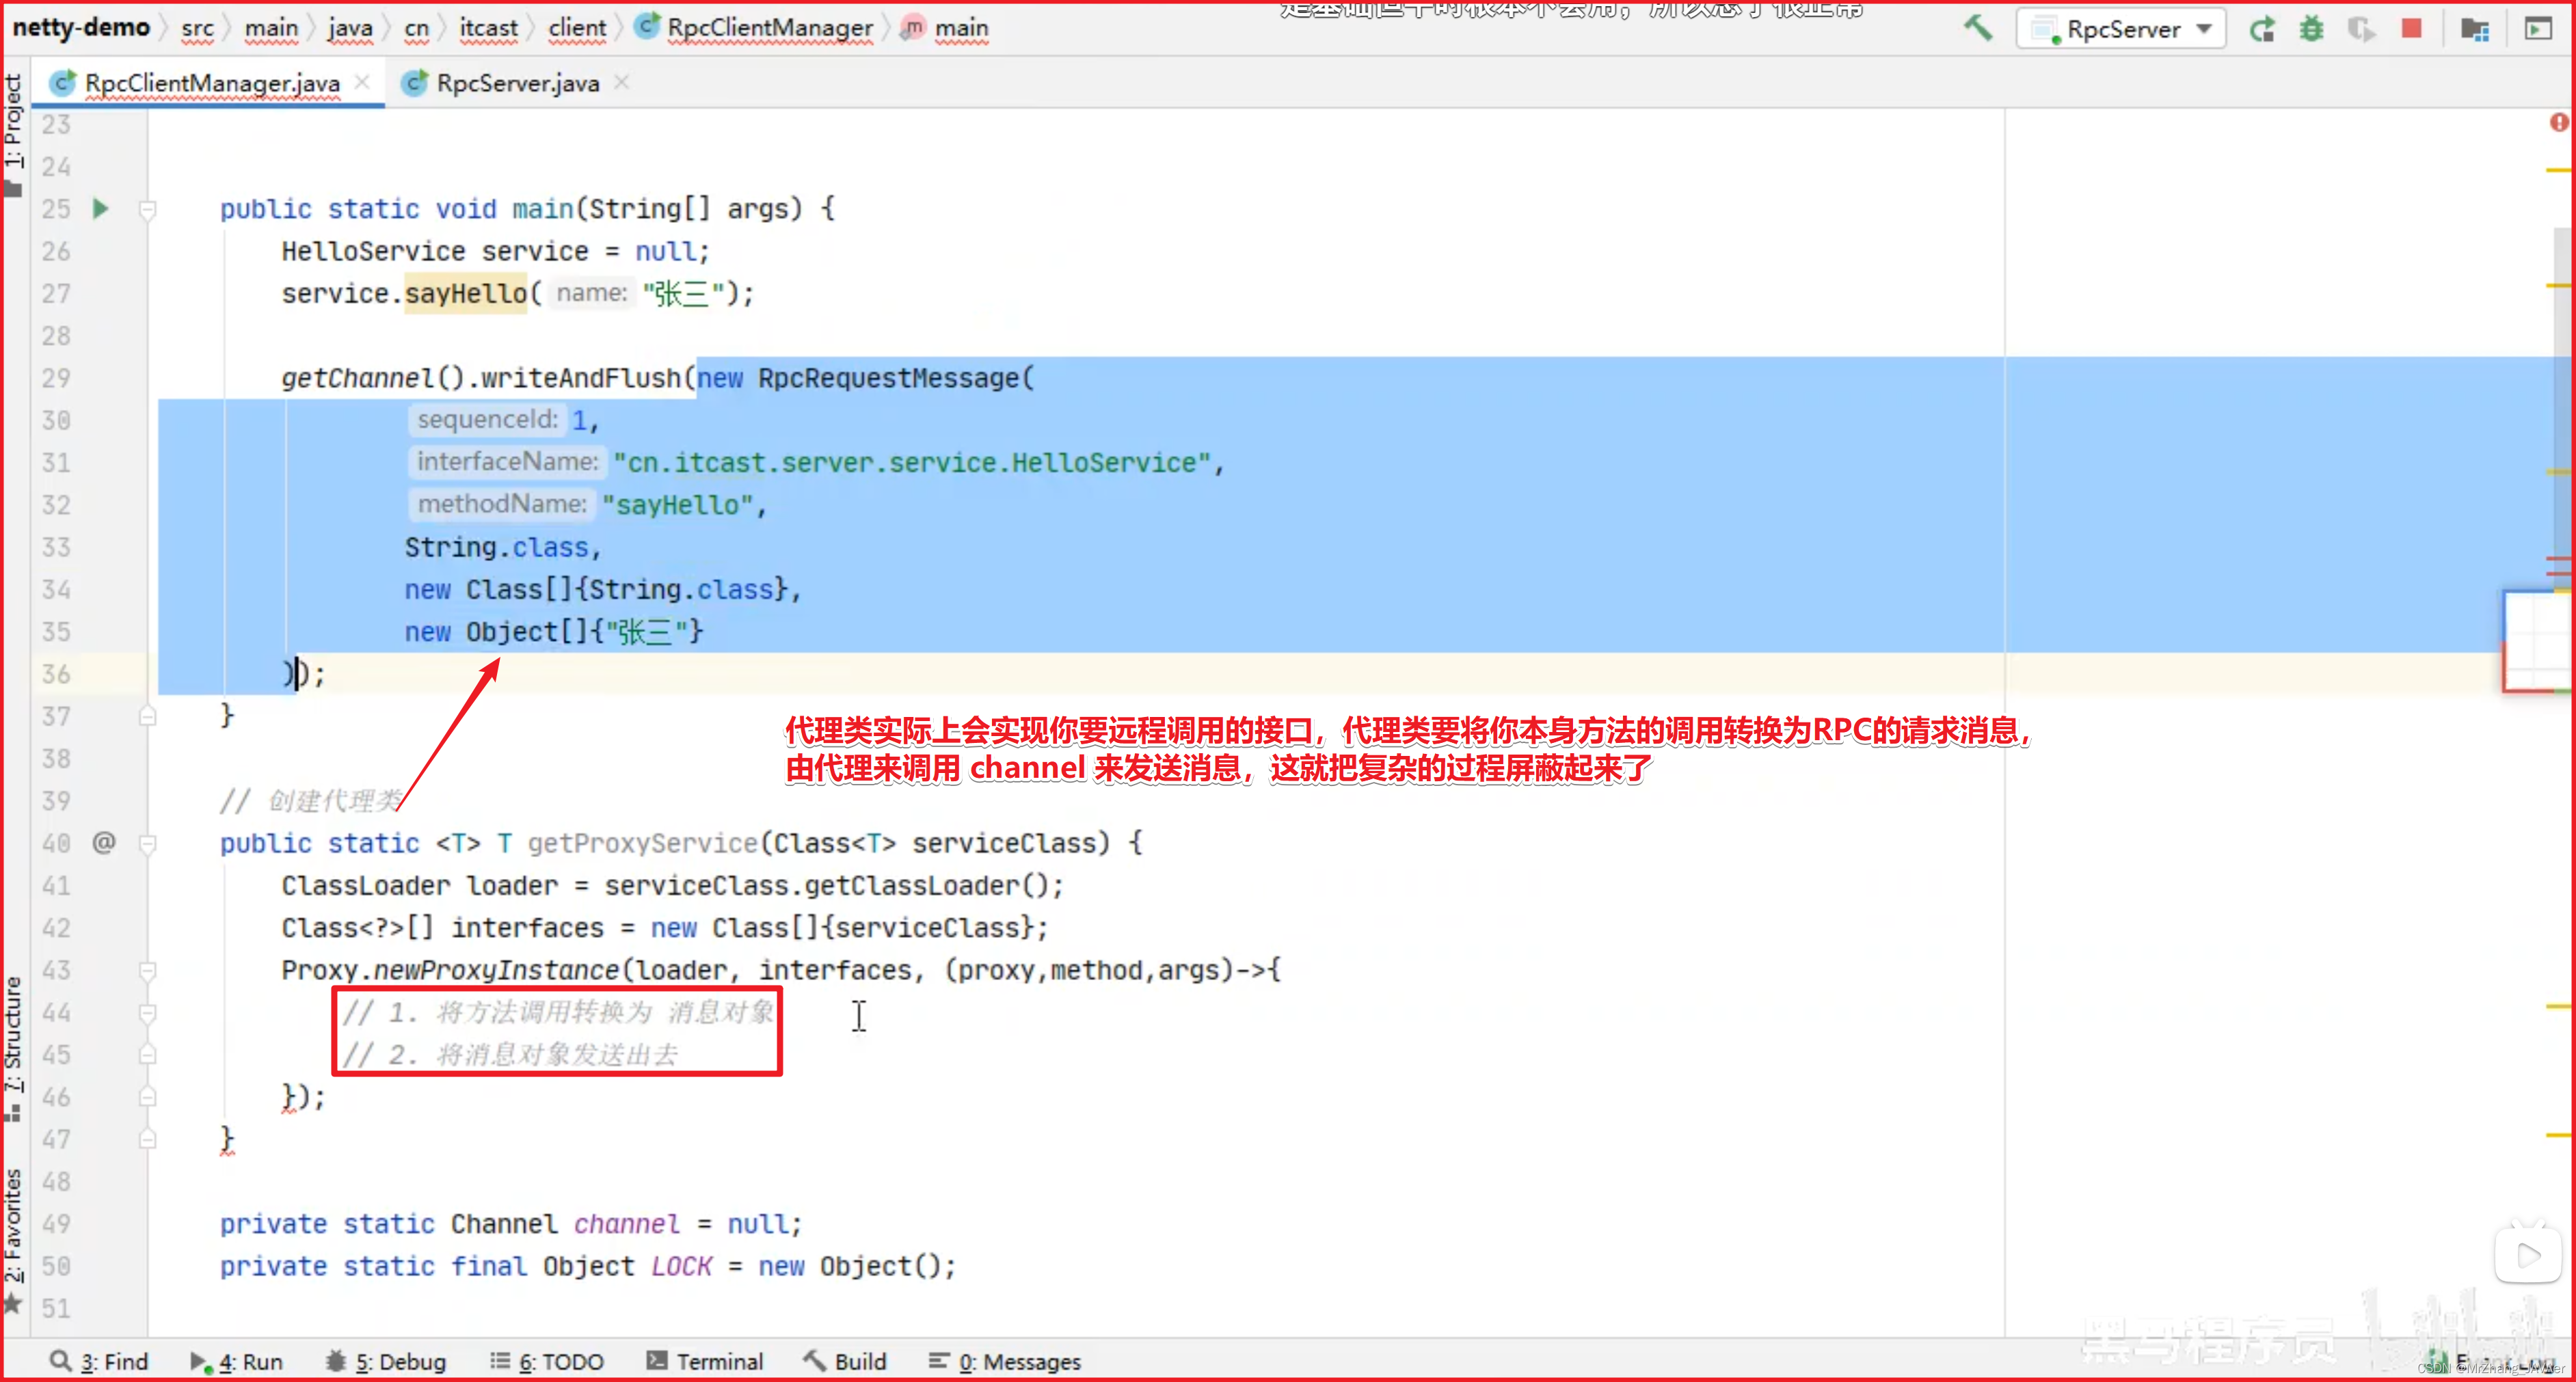This screenshot has height=1382, width=2576.
Task: Click the red error indicator above the scrollbar
Action: pyautogui.click(x=2559, y=122)
